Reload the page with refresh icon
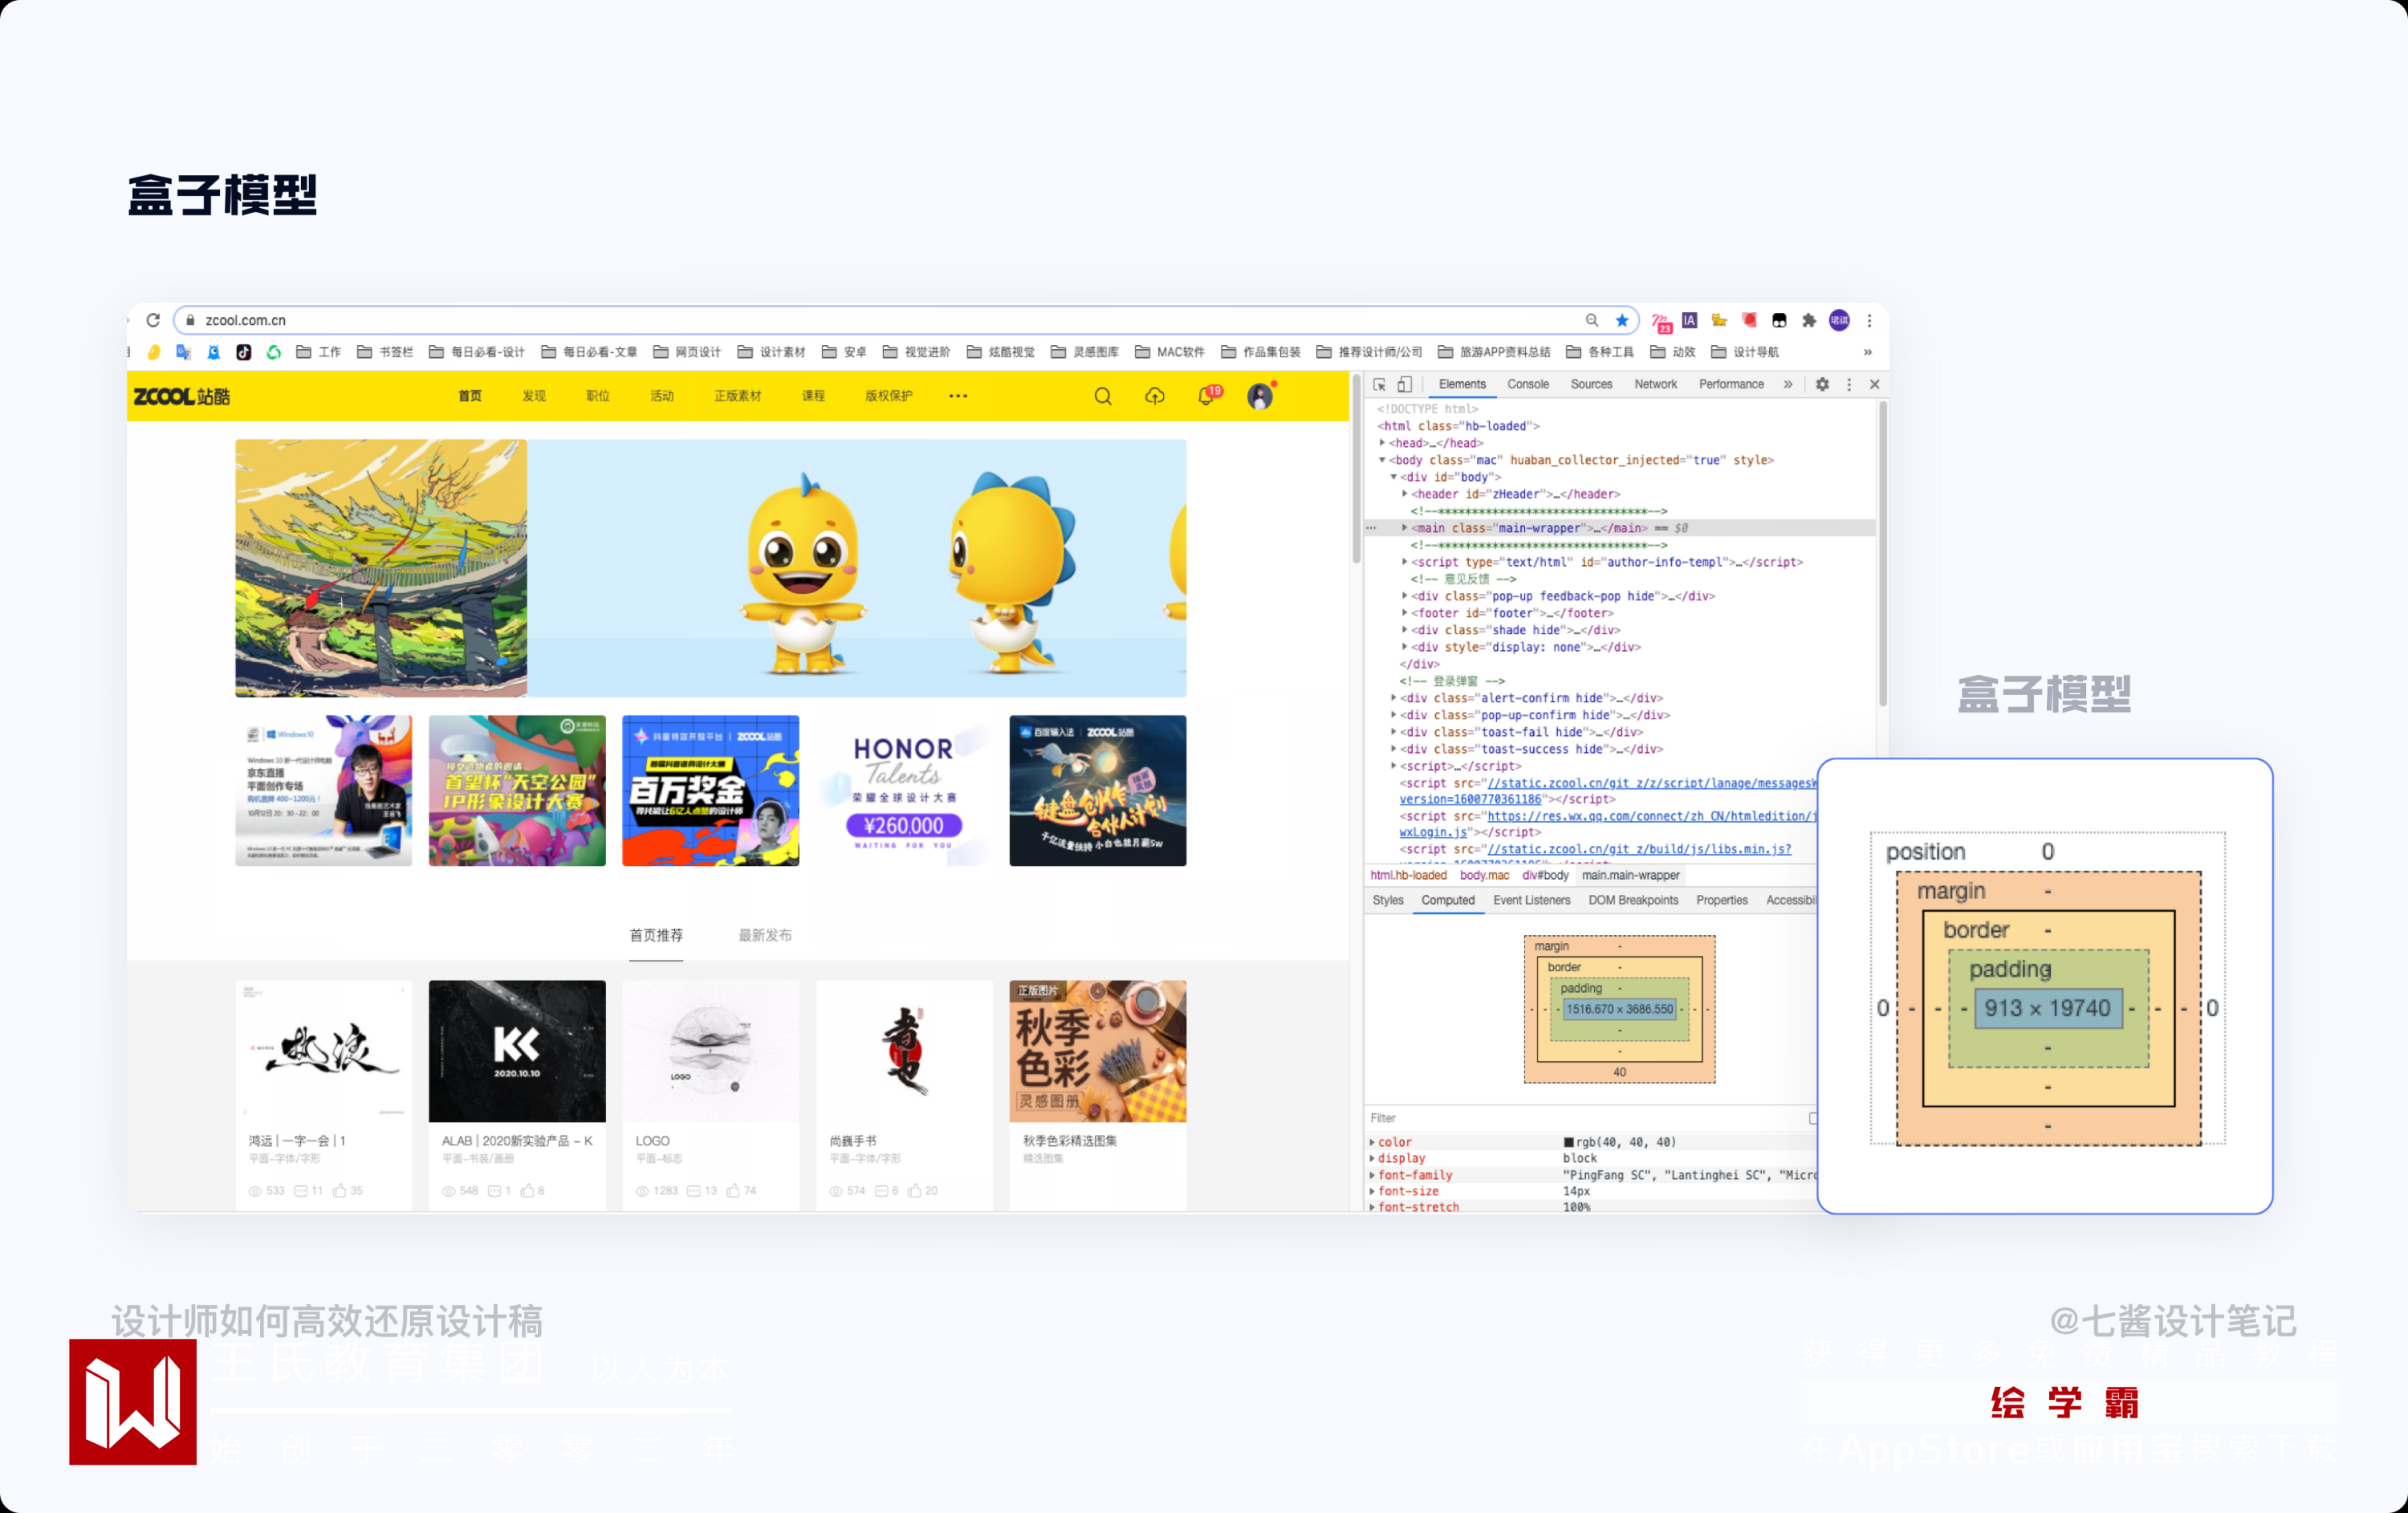 coord(153,321)
